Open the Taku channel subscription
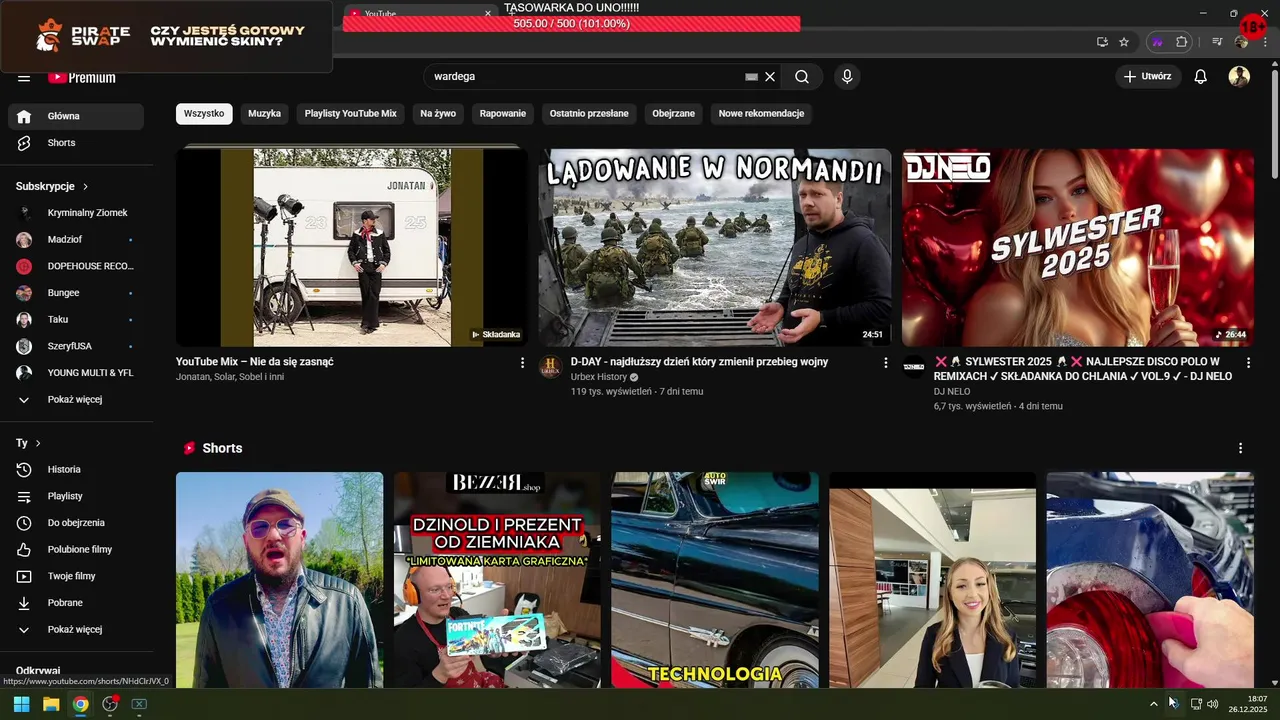This screenshot has width=1280, height=720. point(76,320)
